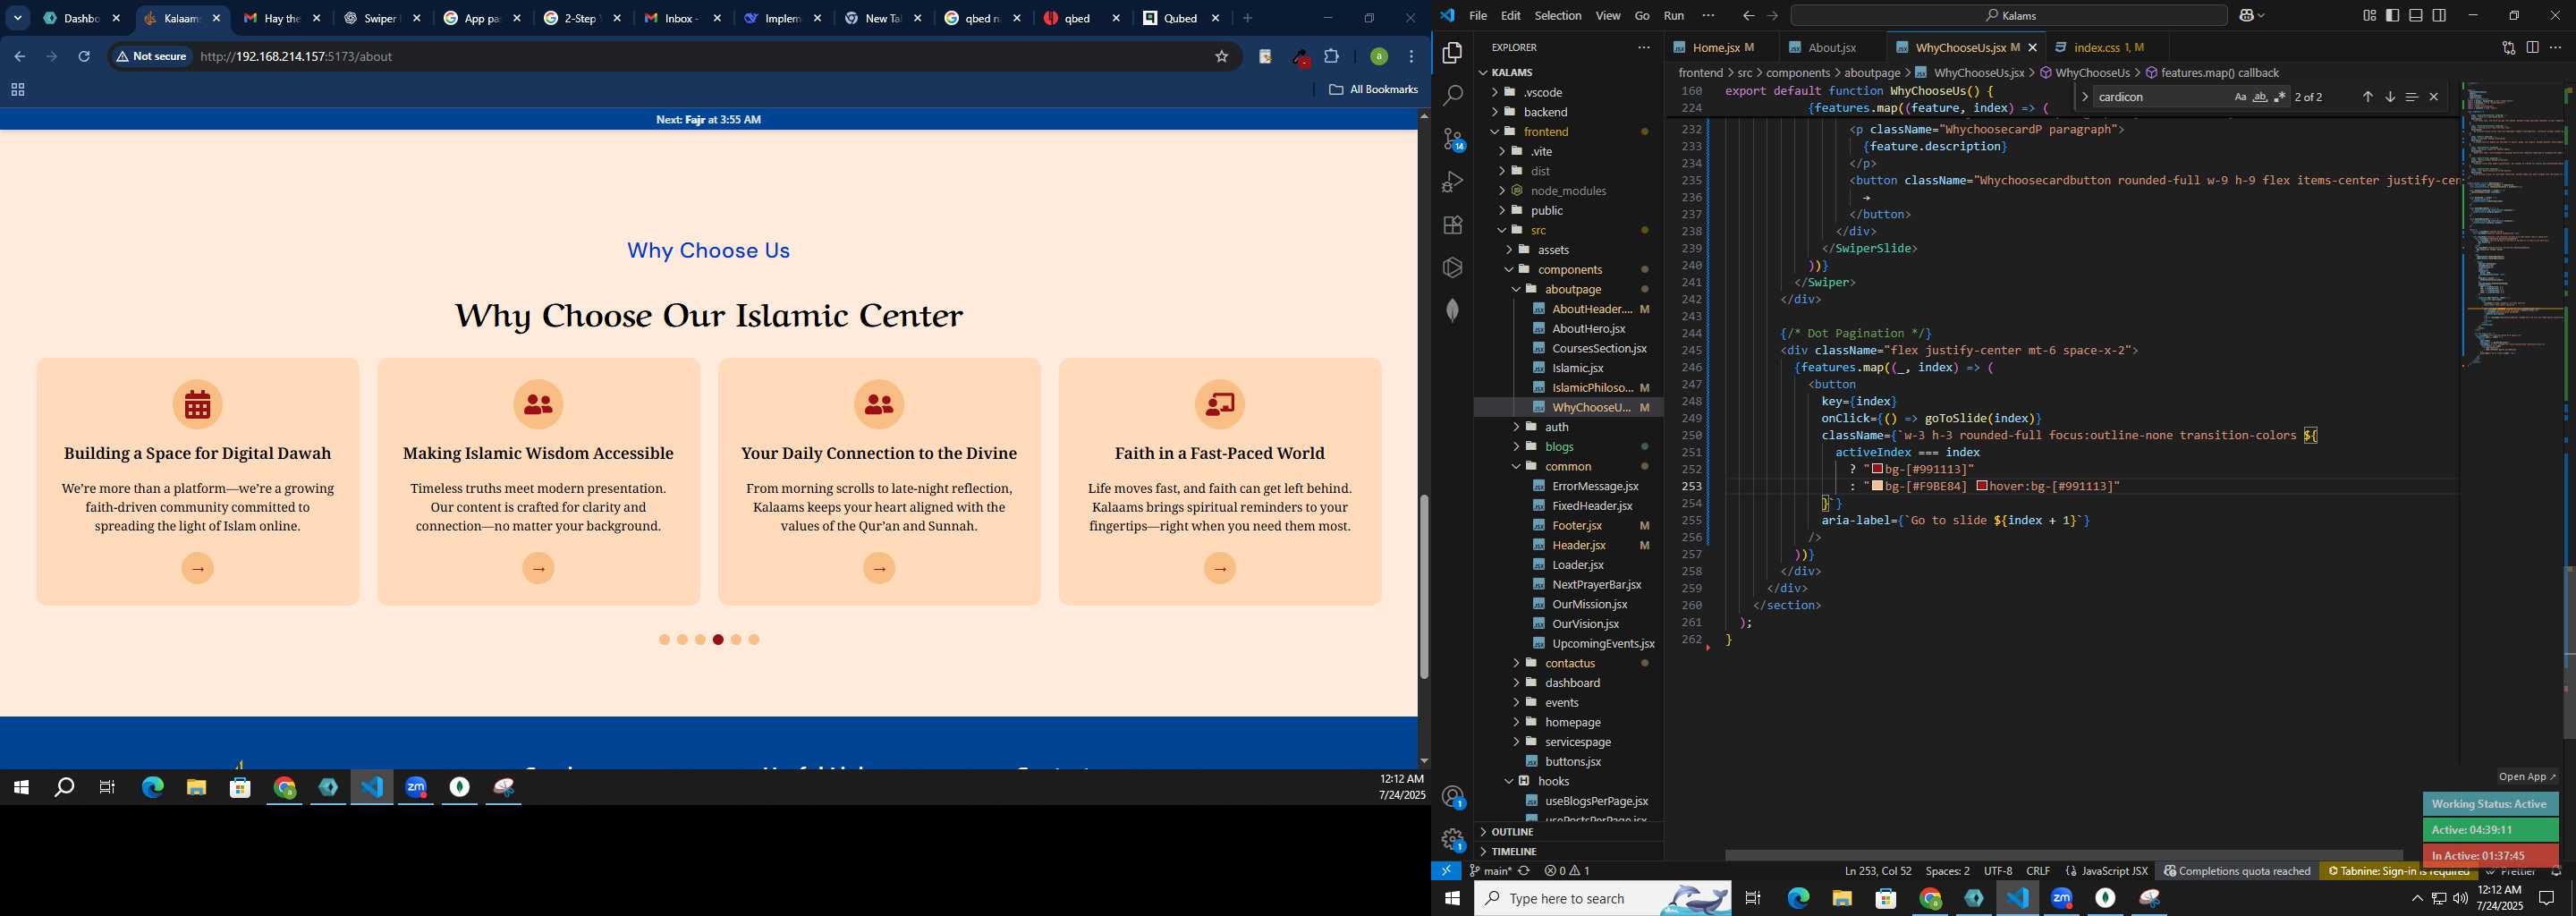Toggle Match Whole Word in find widget

pyautogui.click(x=2260, y=97)
